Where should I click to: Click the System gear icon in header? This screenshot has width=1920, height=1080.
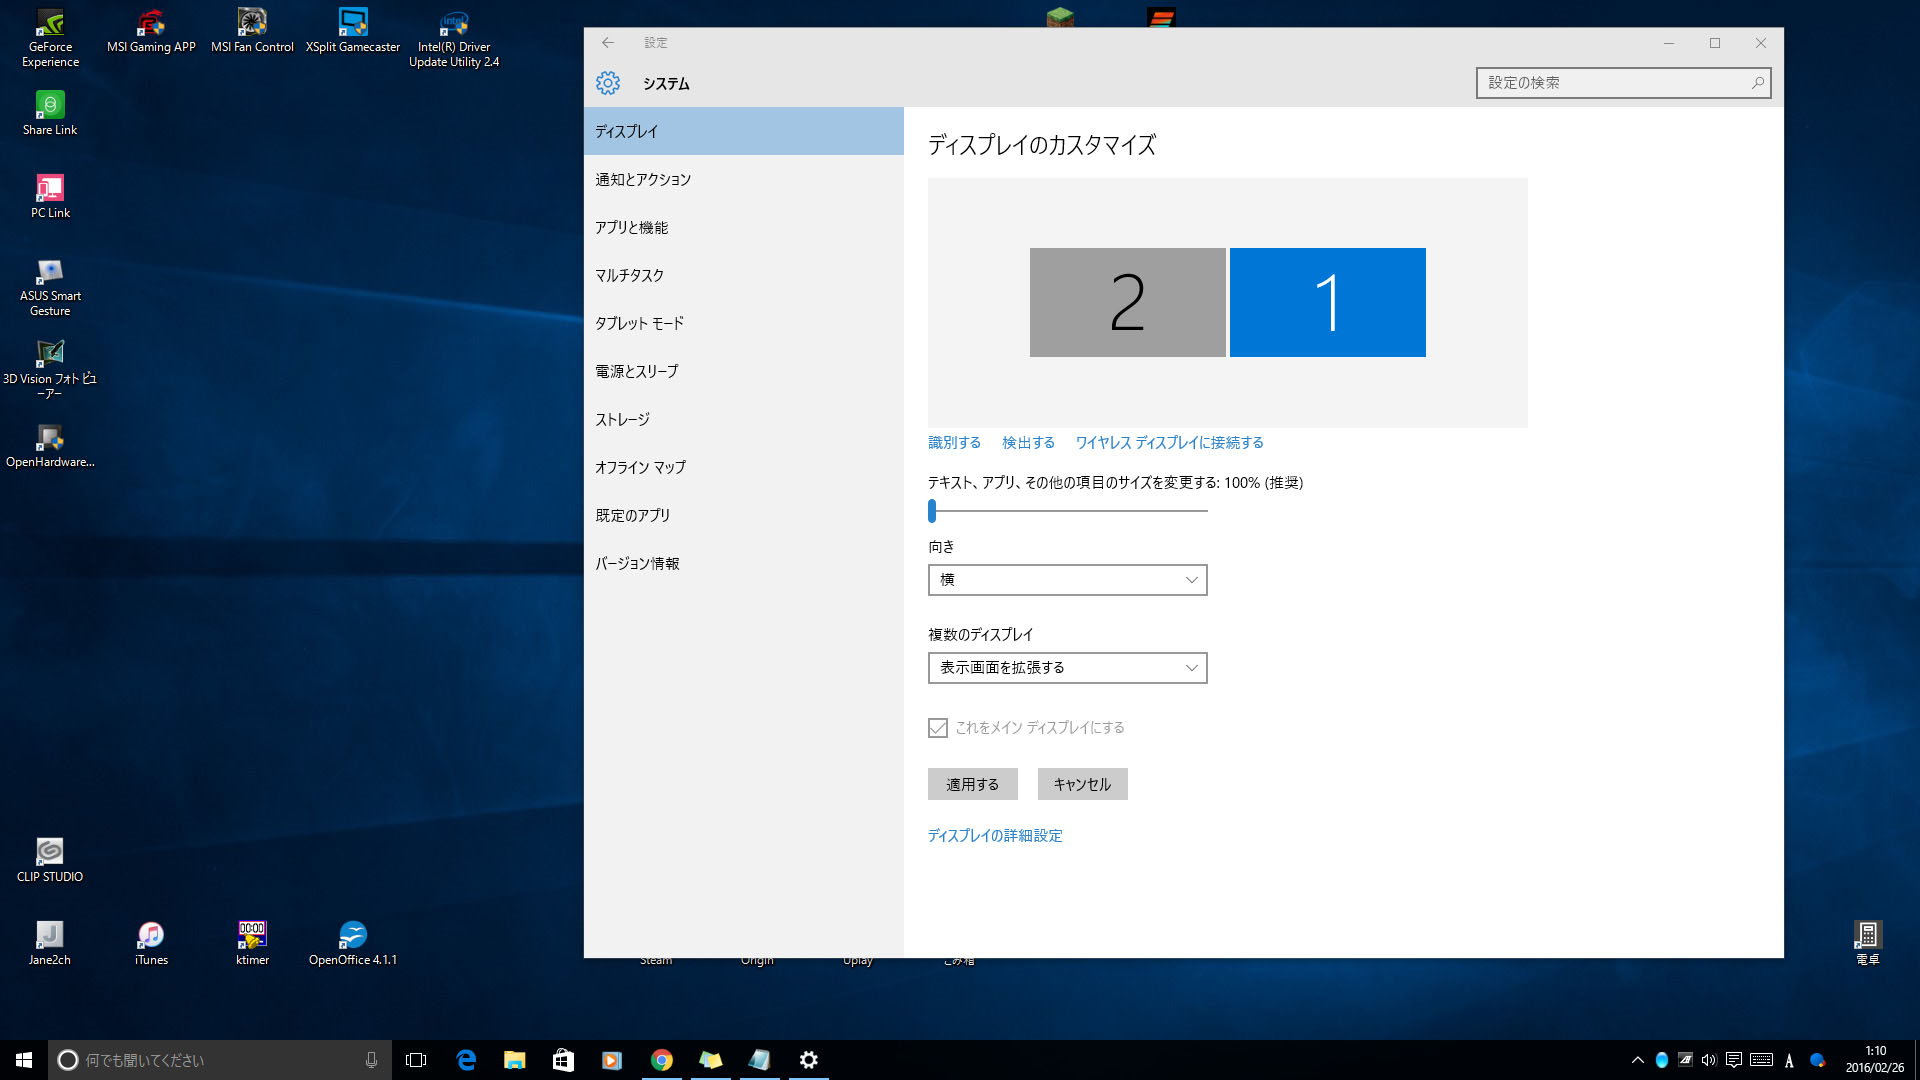[x=608, y=83]
